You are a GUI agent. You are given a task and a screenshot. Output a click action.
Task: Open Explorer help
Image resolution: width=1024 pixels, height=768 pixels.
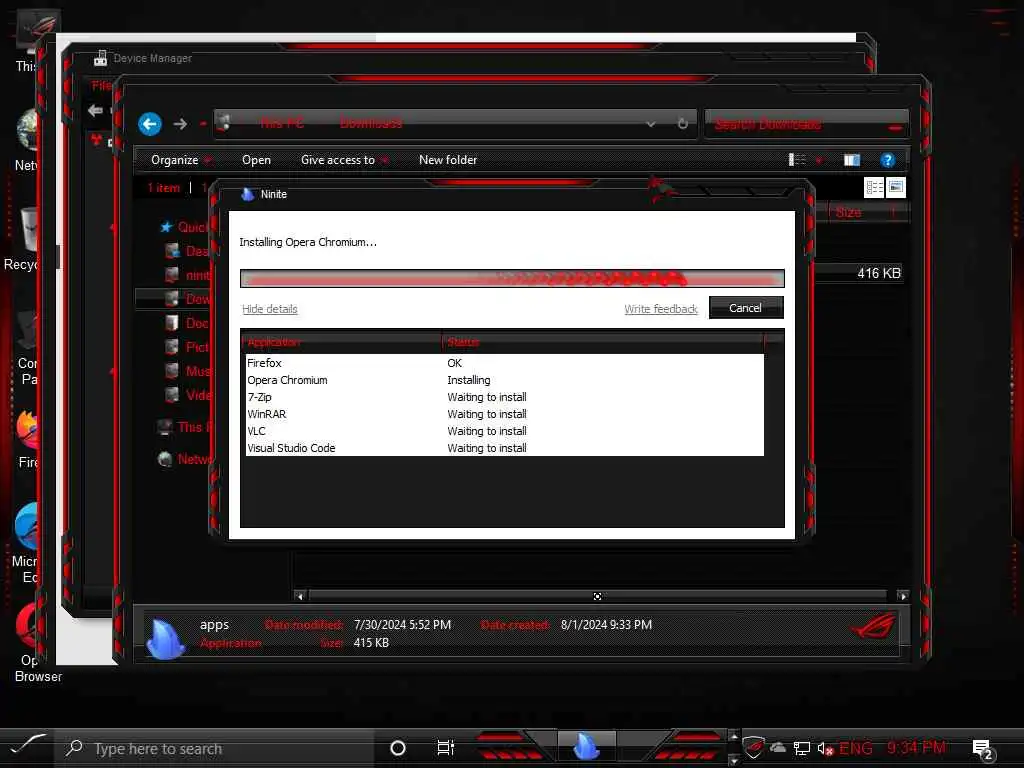click(887, 160)
